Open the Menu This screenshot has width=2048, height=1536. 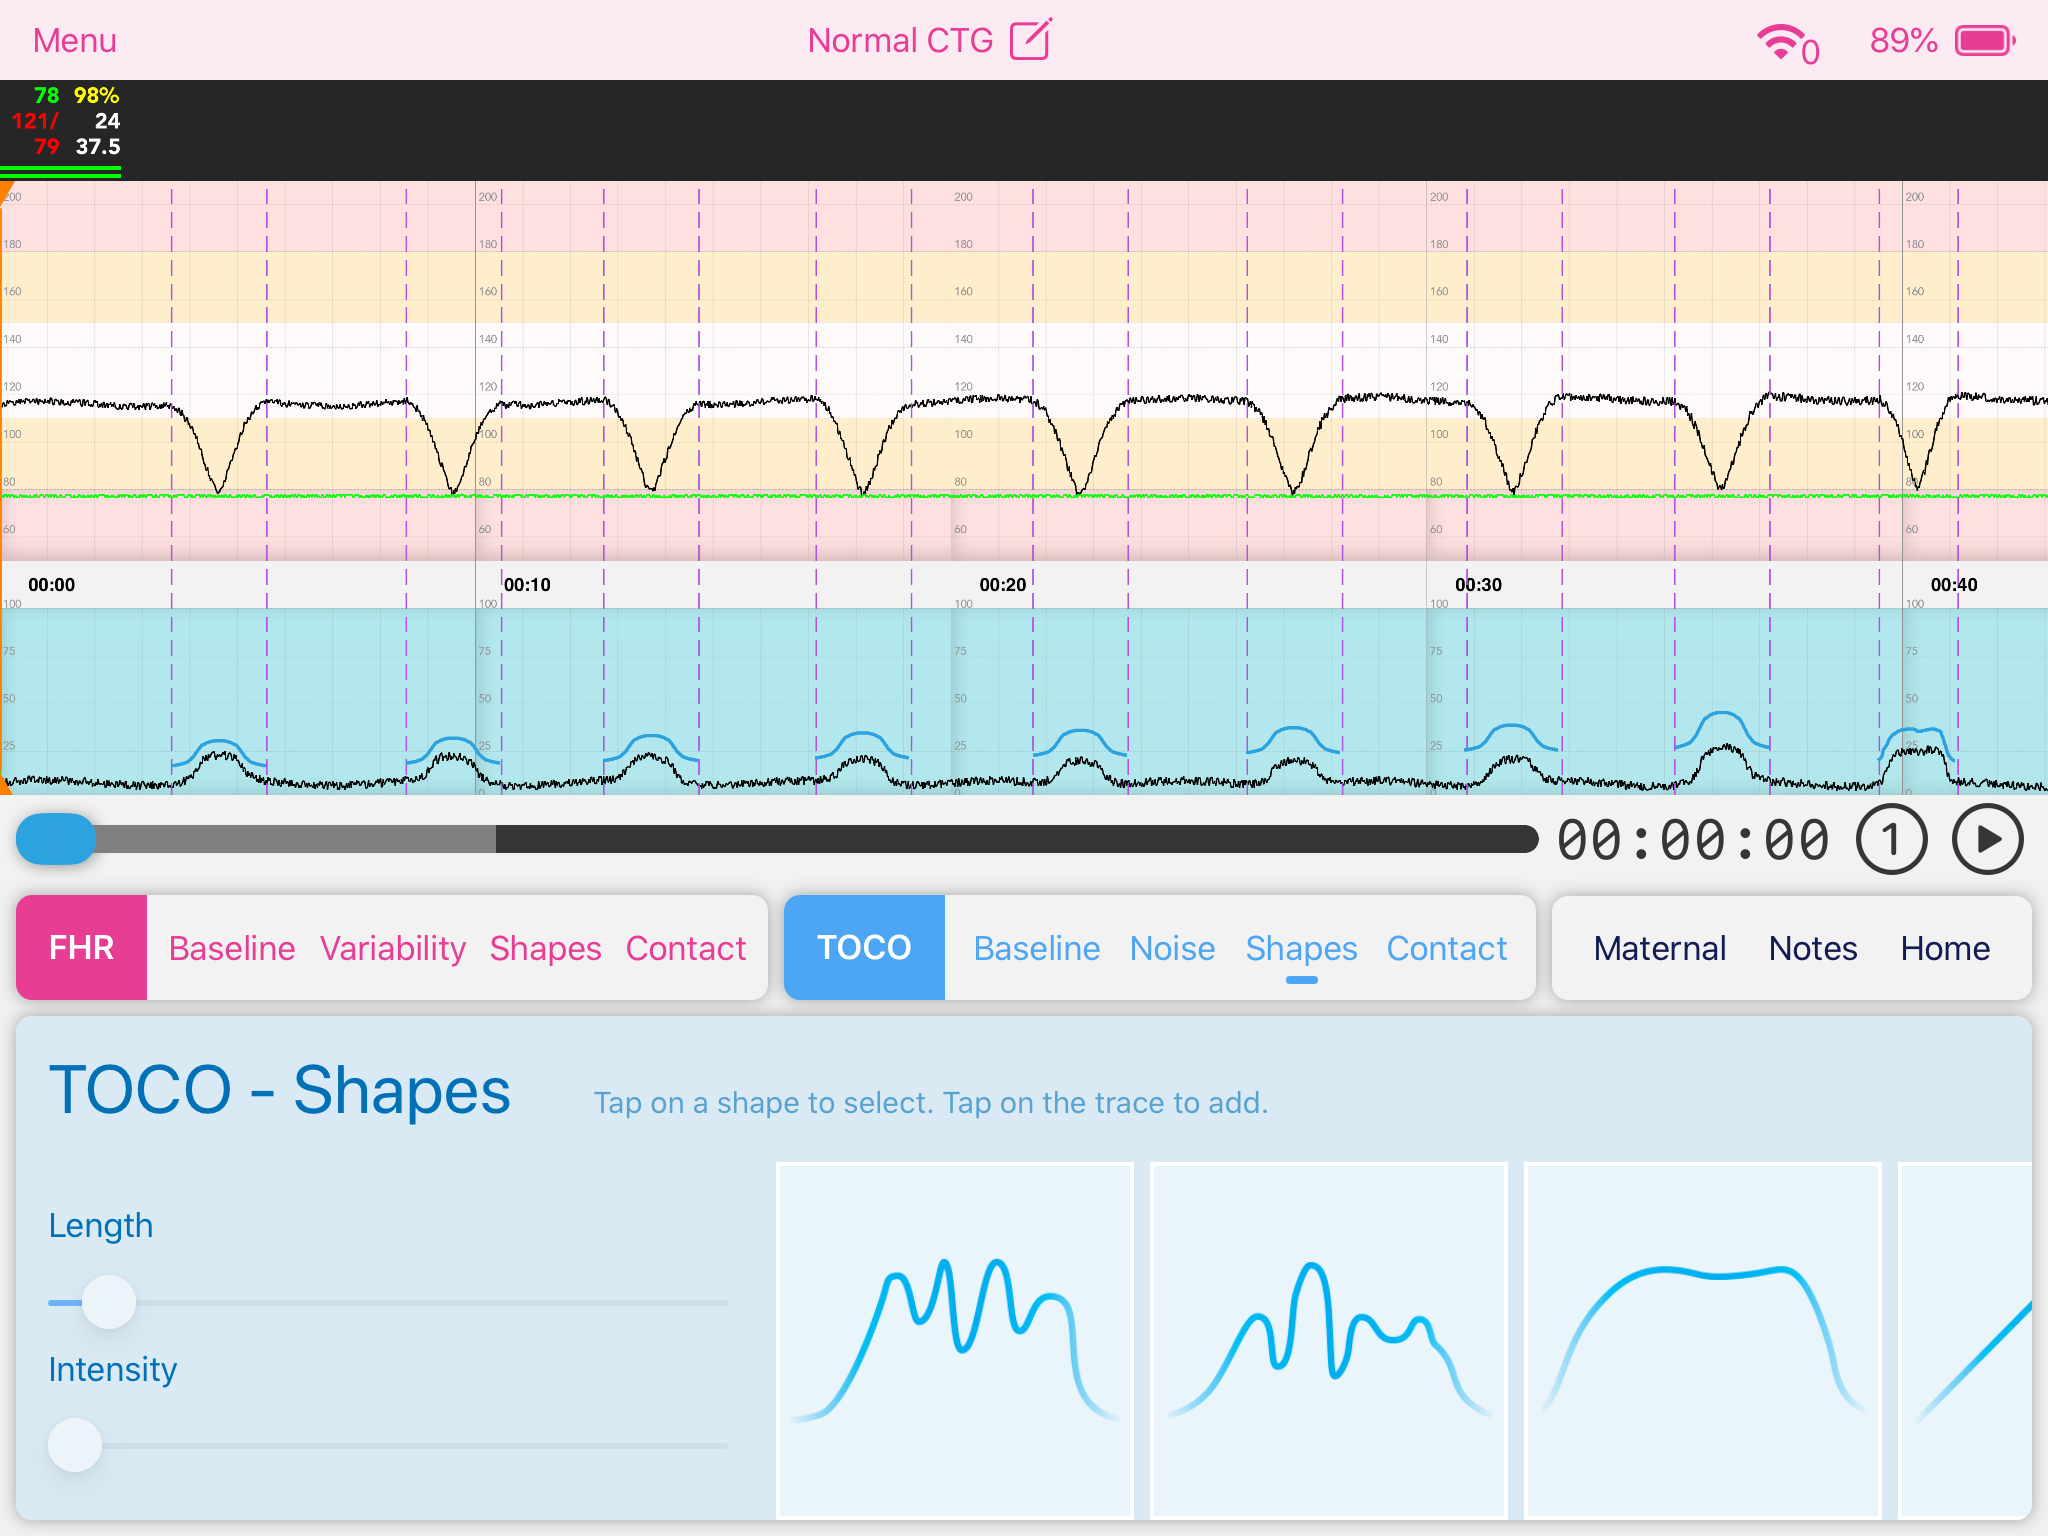[75, 41]
